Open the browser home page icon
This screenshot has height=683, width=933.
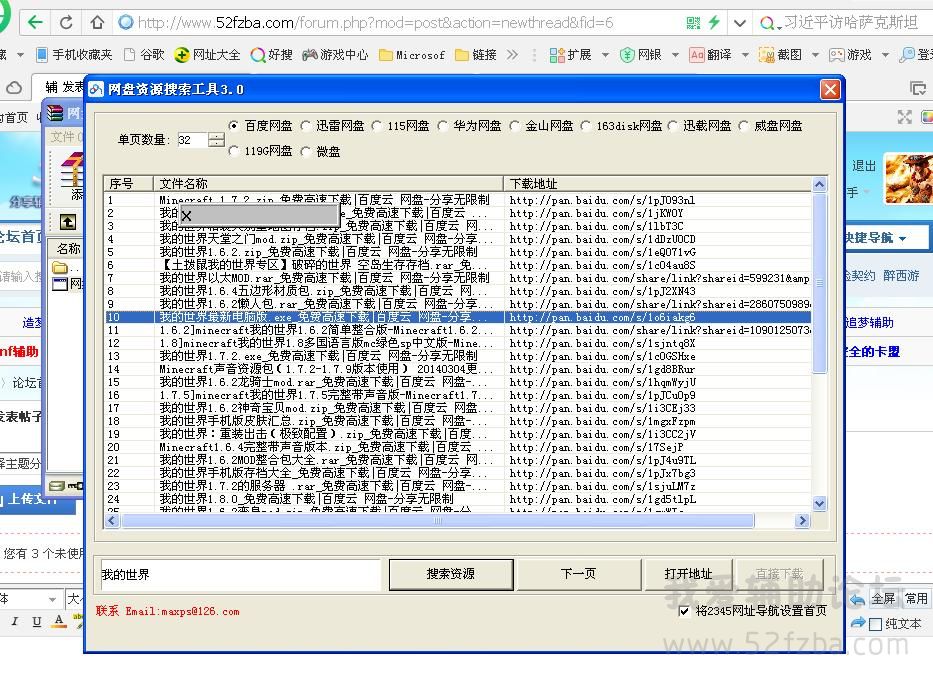click(x=97, y=23)
